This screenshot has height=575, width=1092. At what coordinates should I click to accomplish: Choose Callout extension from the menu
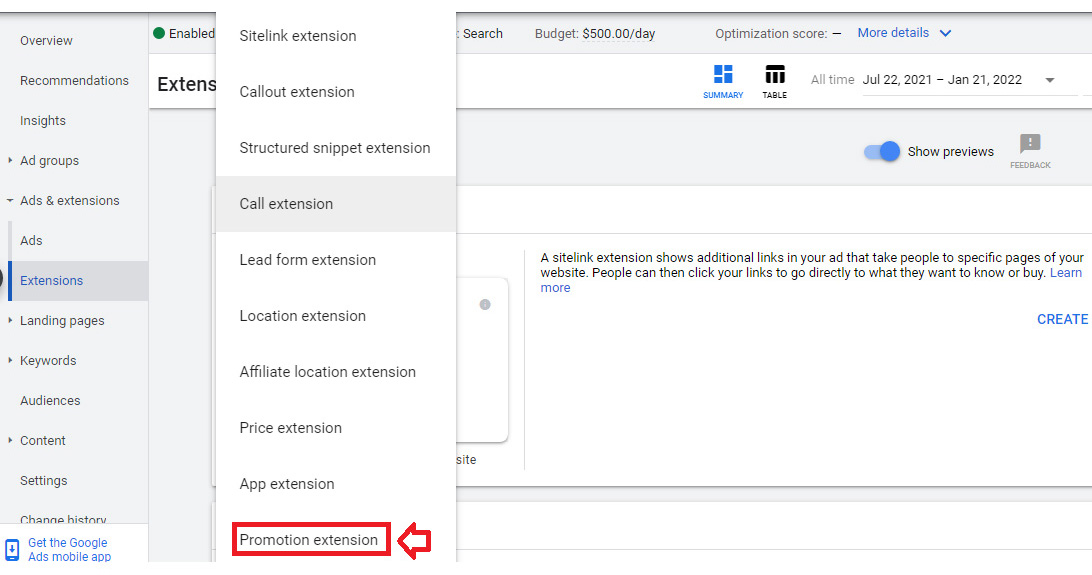[336, 92]
